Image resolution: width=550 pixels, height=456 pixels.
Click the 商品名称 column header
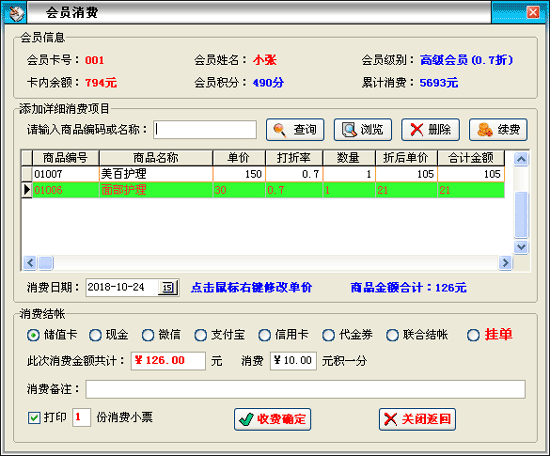pyautogui.click(x=156, y=158)
